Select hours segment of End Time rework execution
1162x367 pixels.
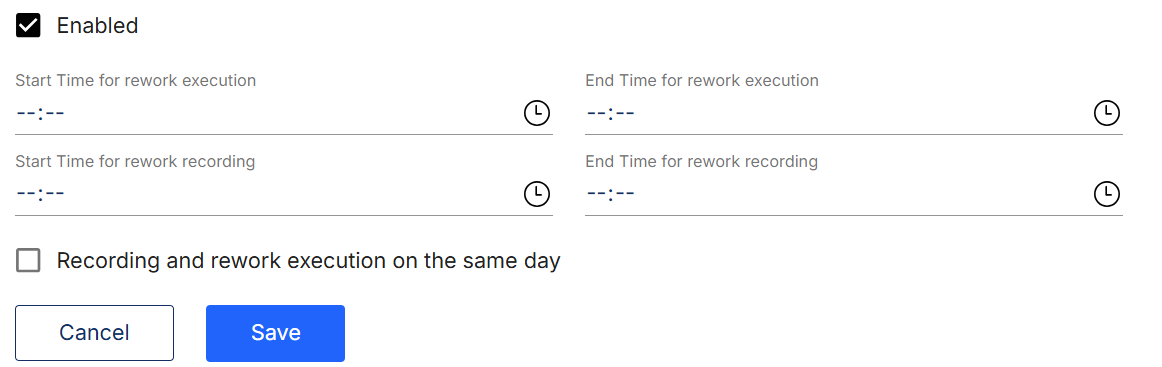pos(596,113)
